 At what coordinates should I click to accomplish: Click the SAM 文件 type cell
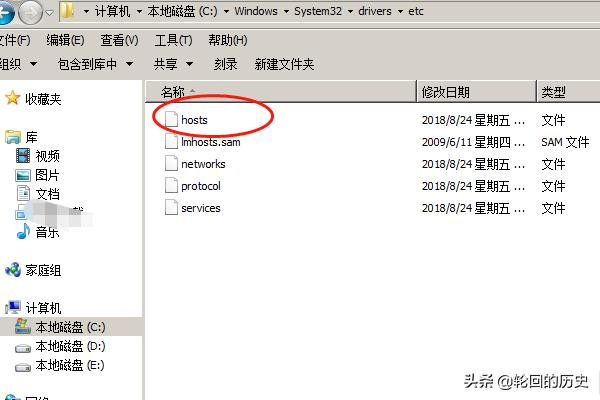(565, 142)
